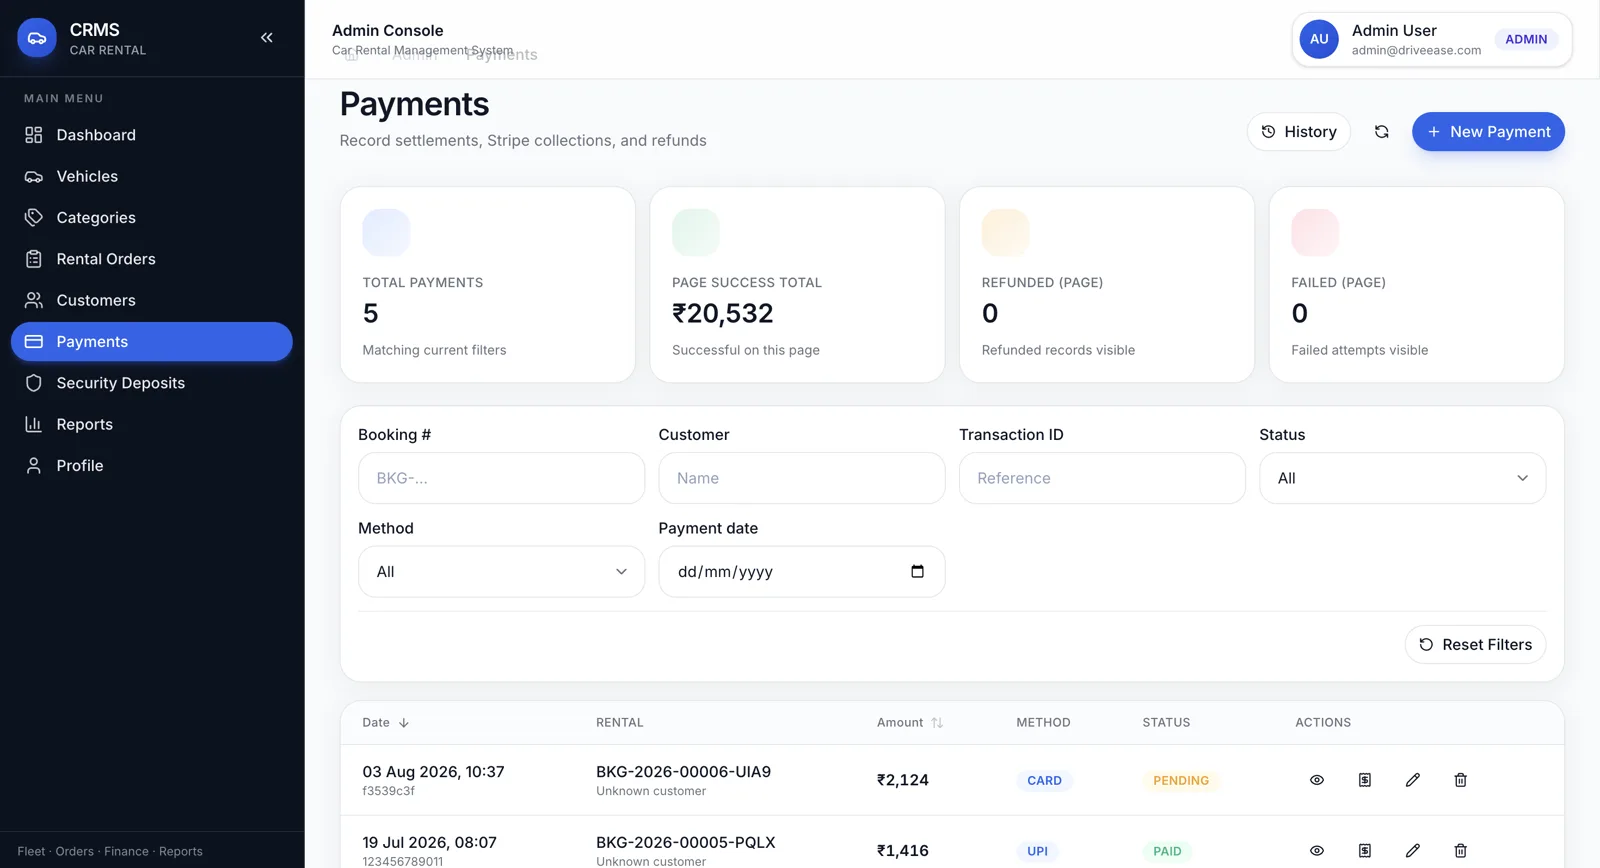Click the PENDING status badge

click(1181, 781)
